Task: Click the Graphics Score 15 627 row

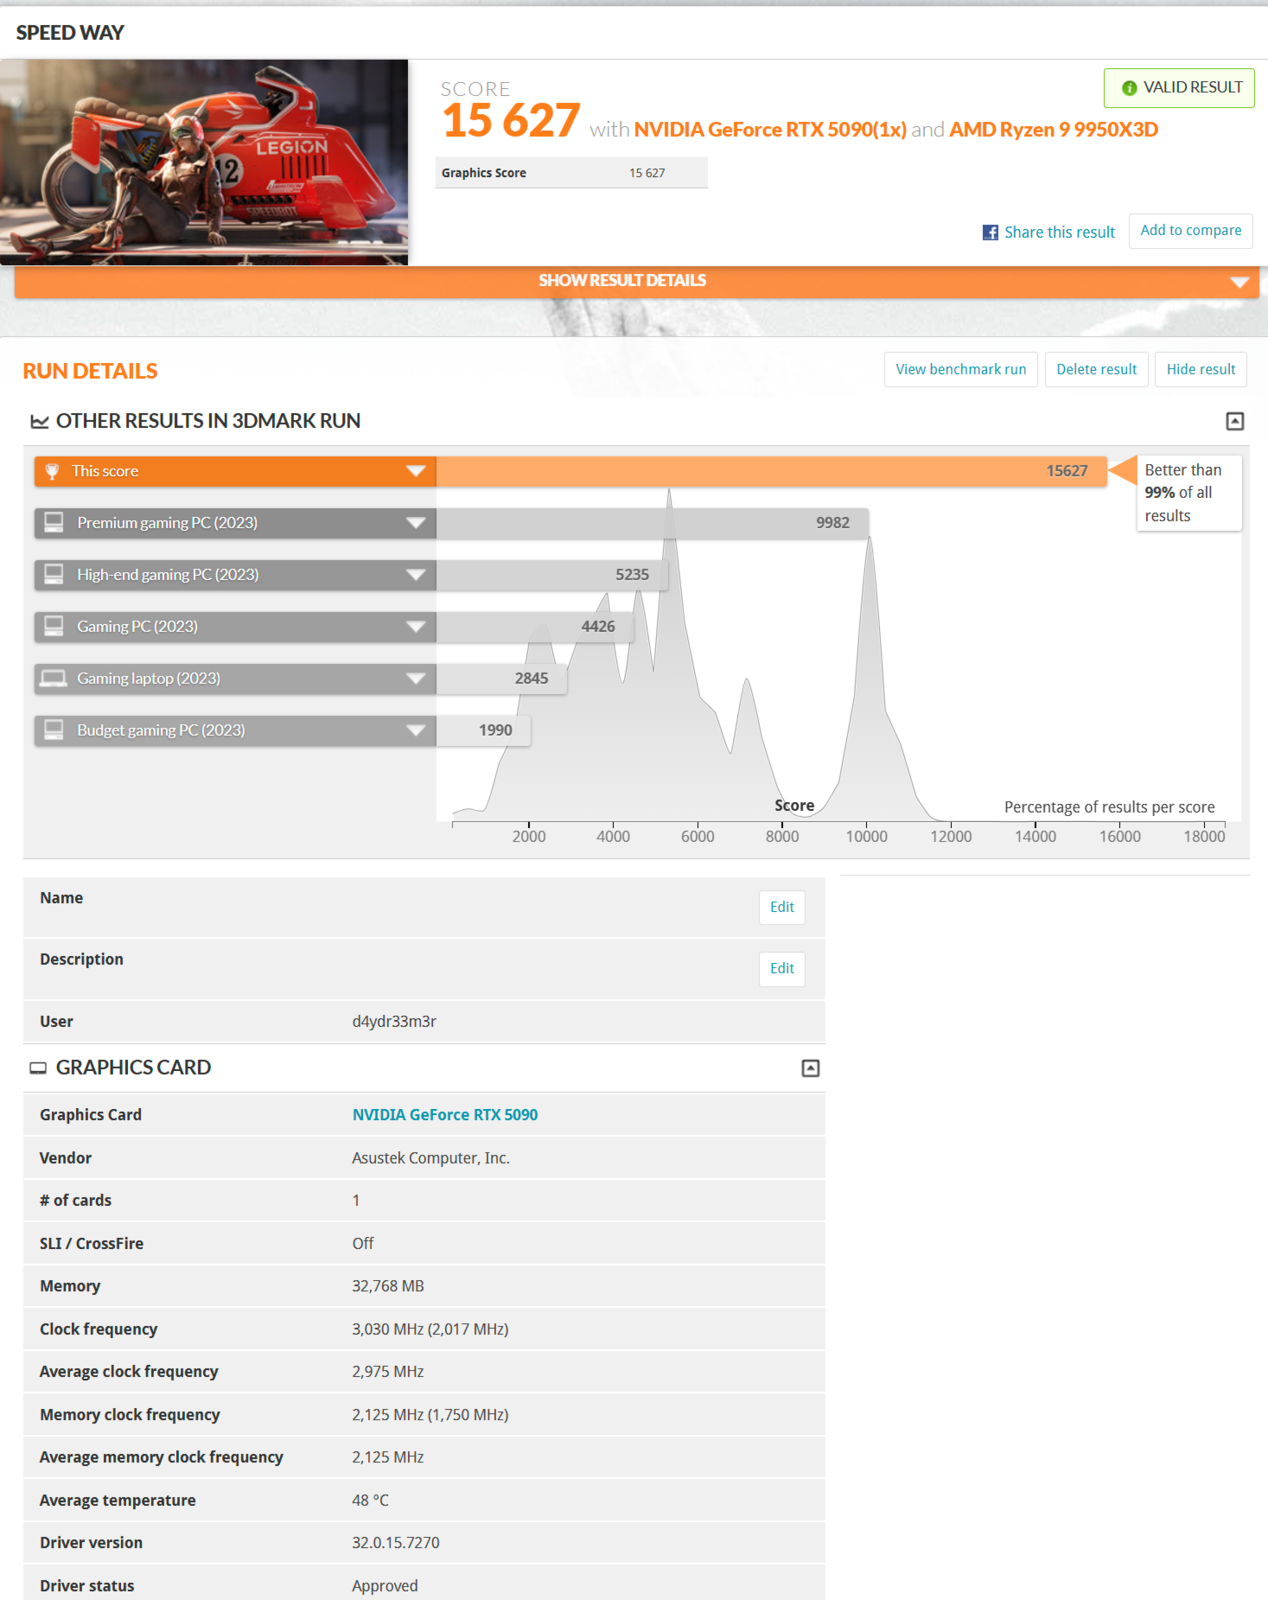Action: (571, 173)
